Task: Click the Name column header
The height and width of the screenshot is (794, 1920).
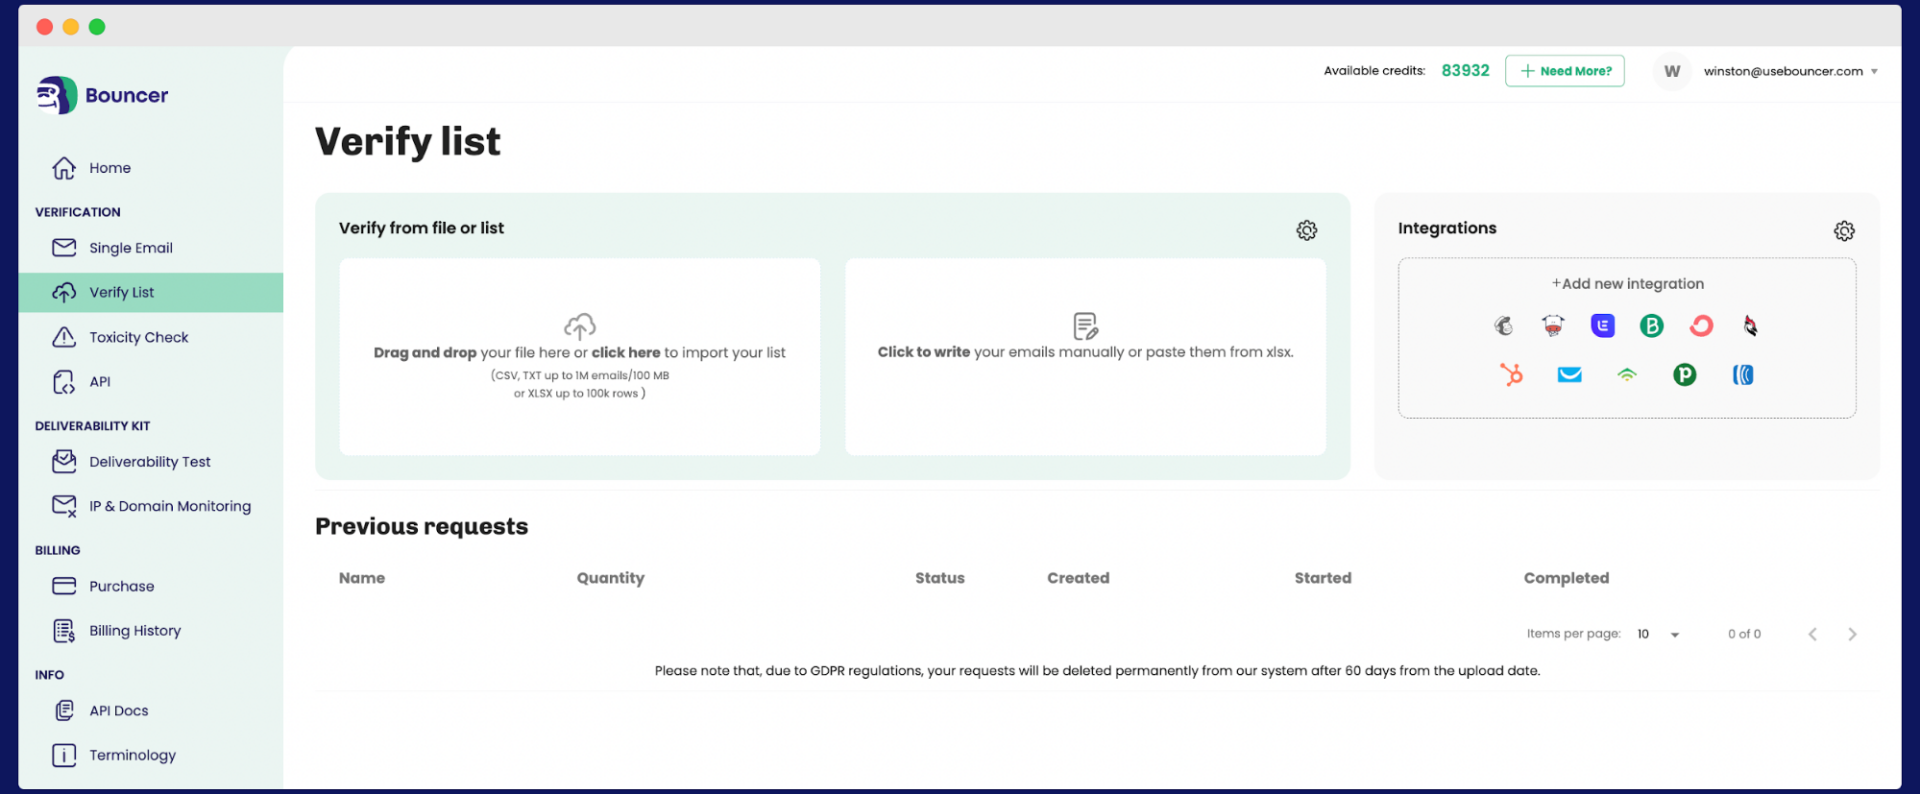Action: (x=362, y=578)
